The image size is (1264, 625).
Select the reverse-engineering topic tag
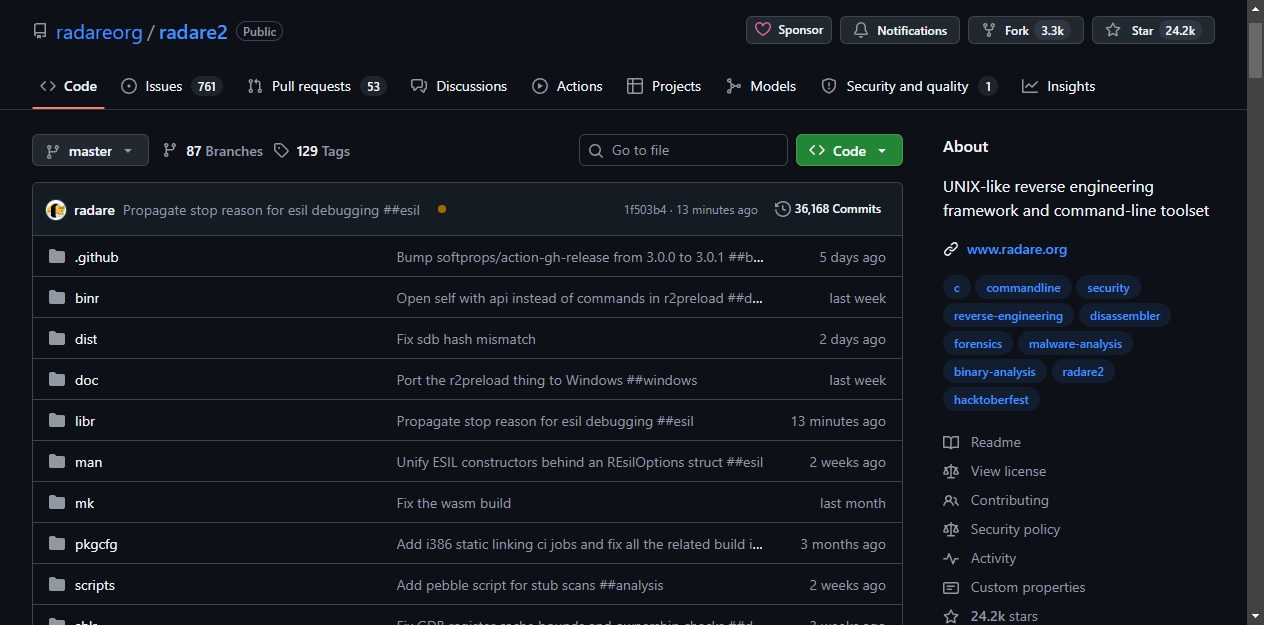[1008, 316]
